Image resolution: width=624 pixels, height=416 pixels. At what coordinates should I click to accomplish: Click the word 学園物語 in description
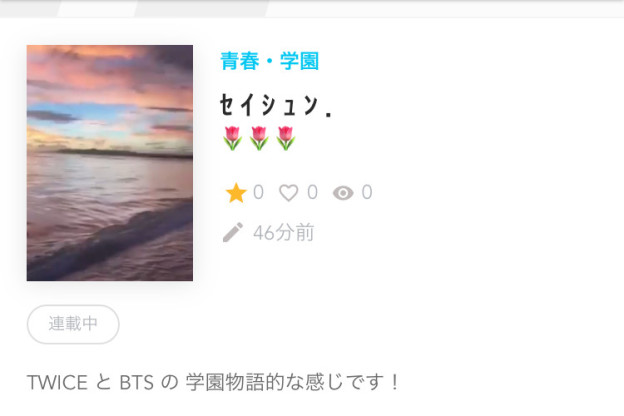(x=225, y=382)
